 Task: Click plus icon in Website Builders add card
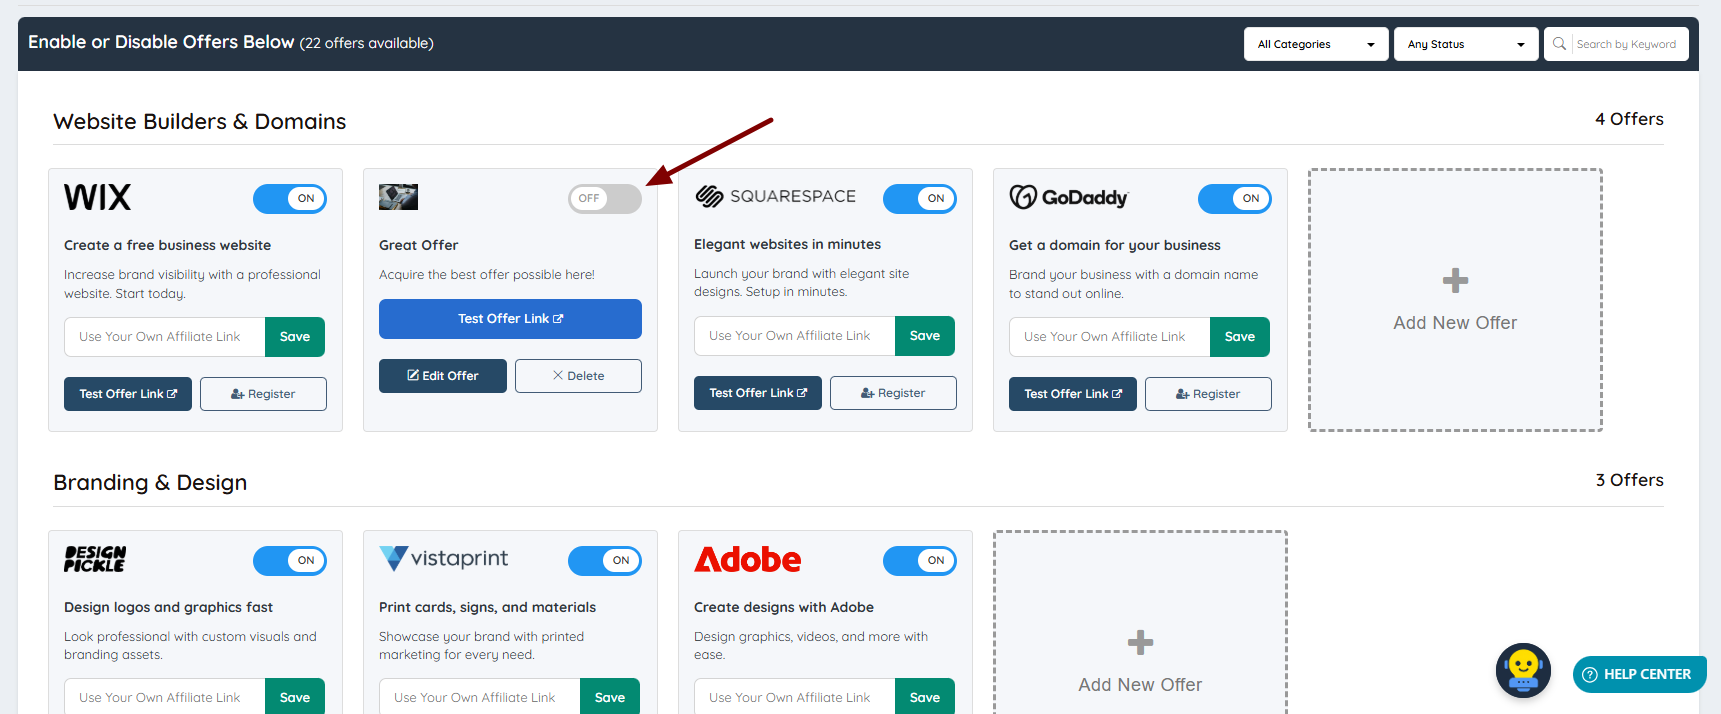[1455, 280]
